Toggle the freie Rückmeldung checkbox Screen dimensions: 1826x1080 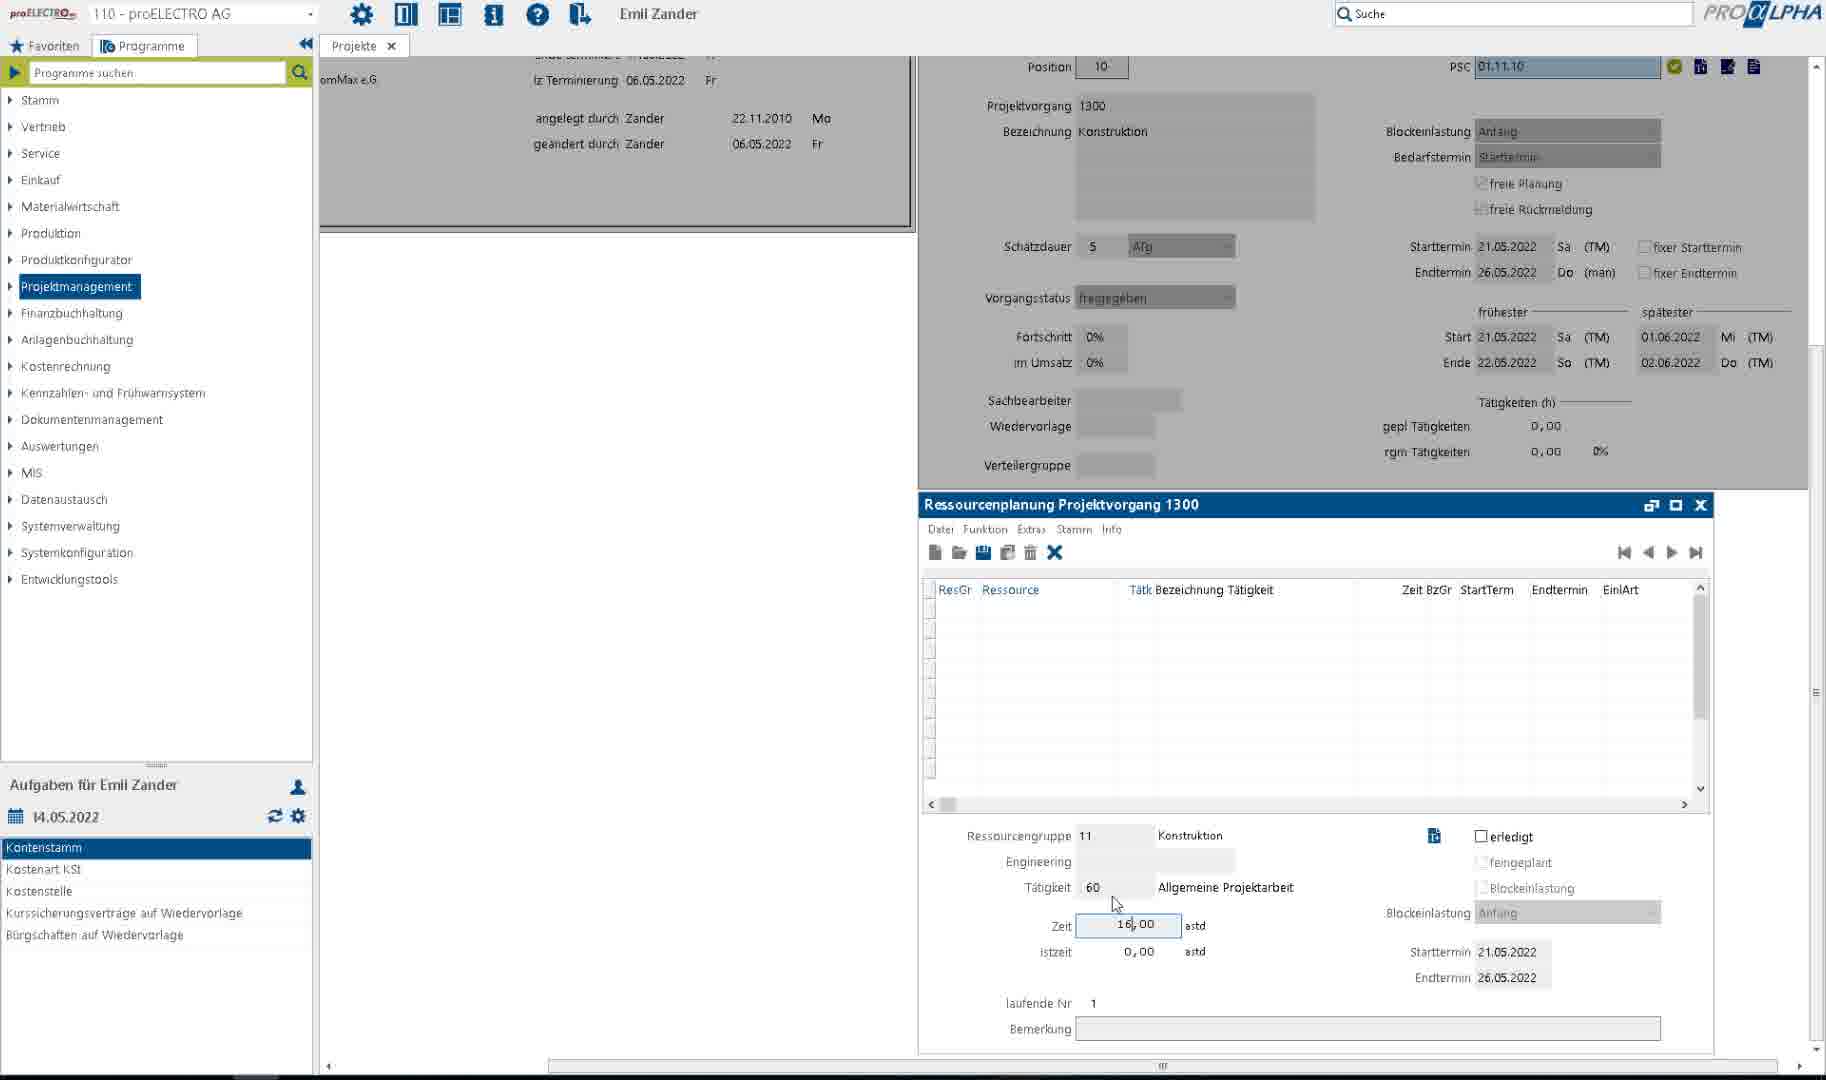[x=1481, y=209]
